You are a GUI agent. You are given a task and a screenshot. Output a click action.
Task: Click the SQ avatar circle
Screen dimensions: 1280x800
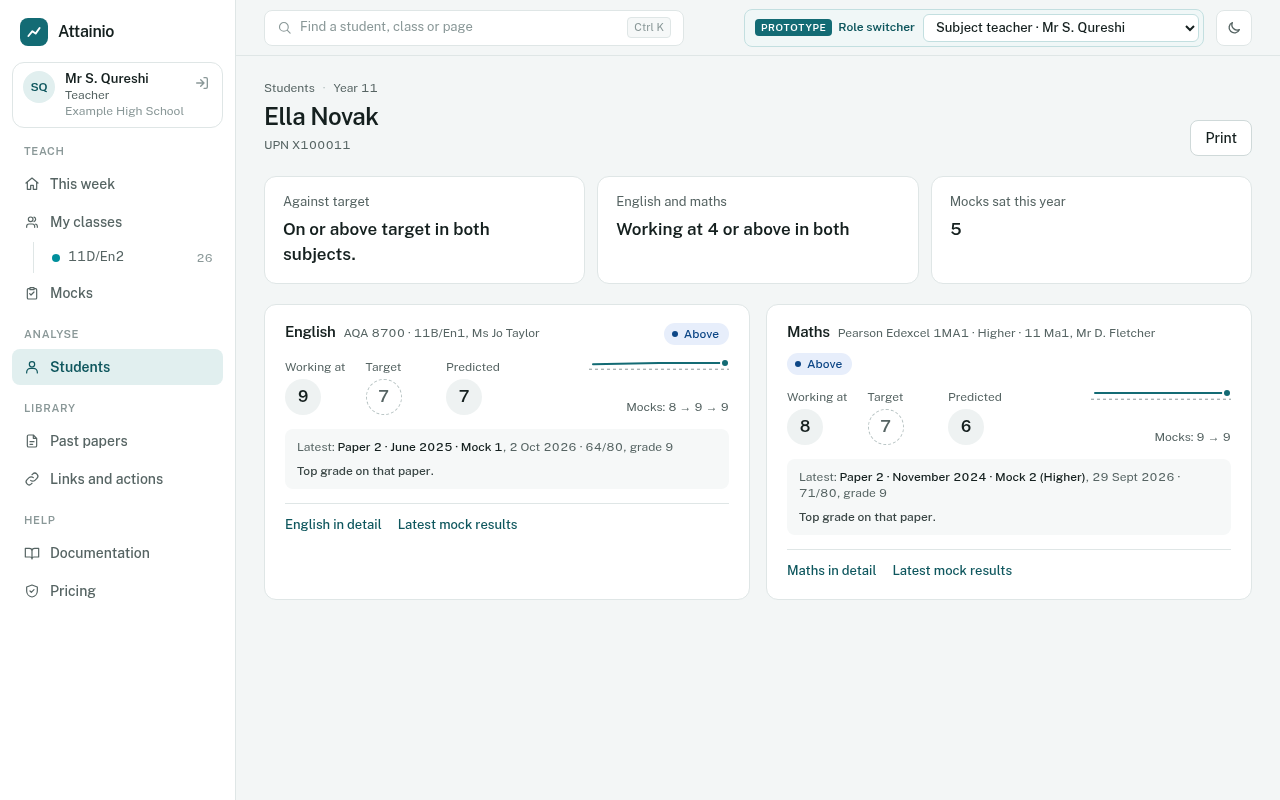[x=39, y=87]
